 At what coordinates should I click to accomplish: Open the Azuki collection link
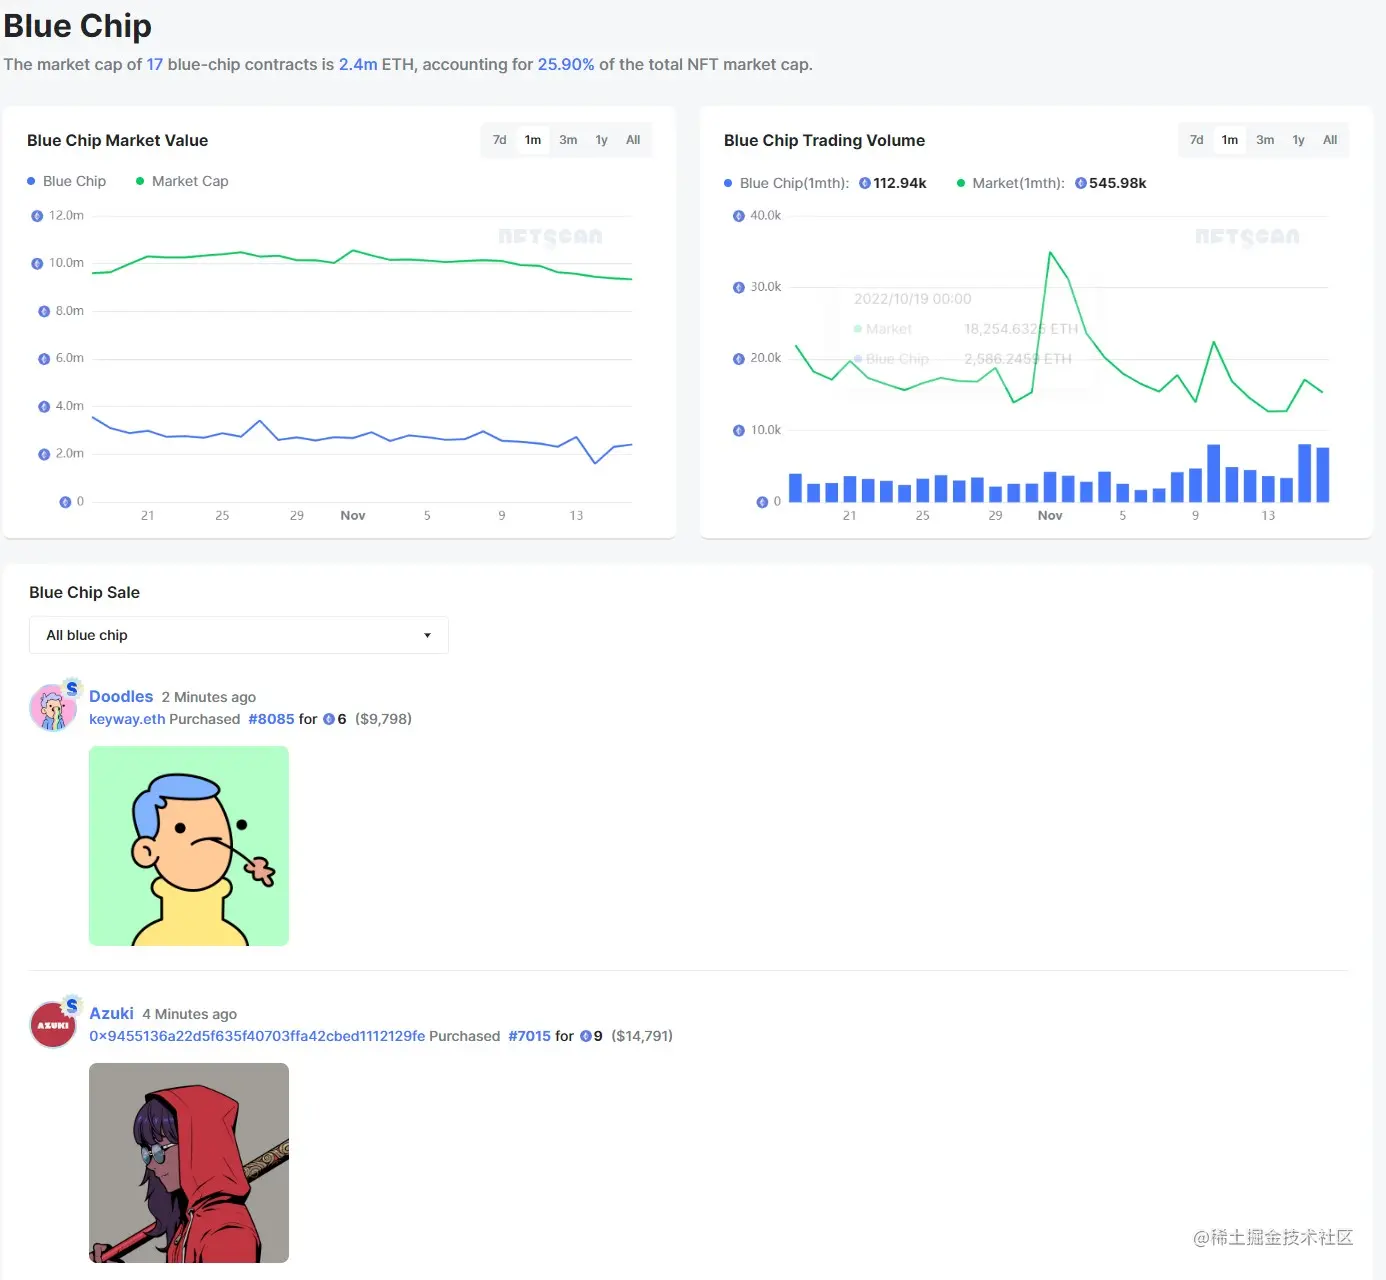coord(111,1013)
